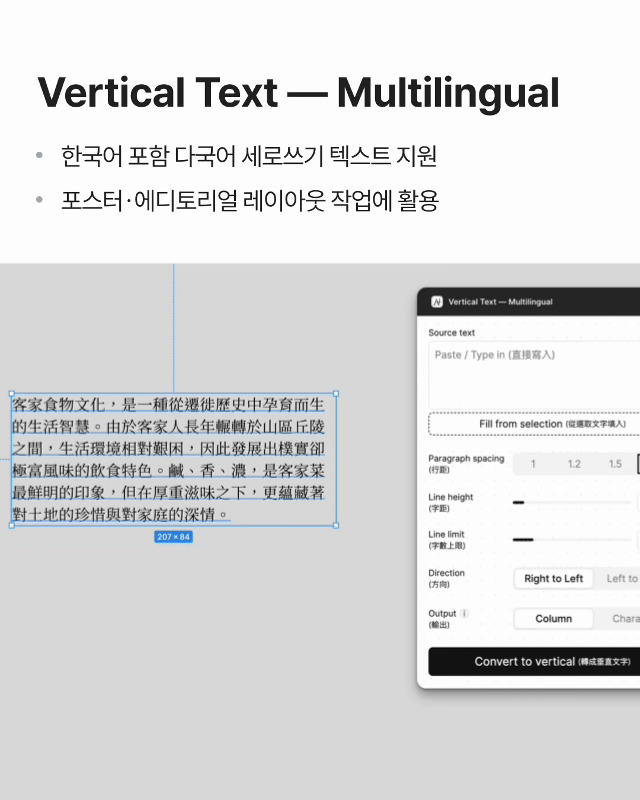The height and width of the screenshot is (800, 640).
Task: Click the plugin logo icon in the title bar
Action: tap(437, 302)
